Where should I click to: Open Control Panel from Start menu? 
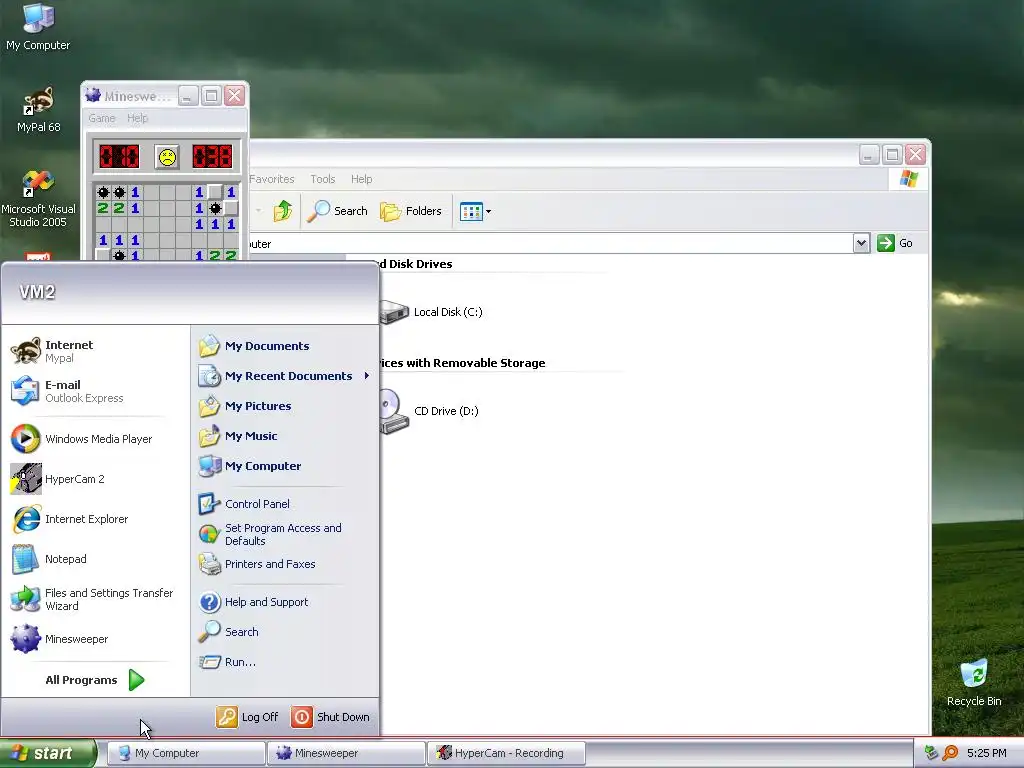(285, 504)
